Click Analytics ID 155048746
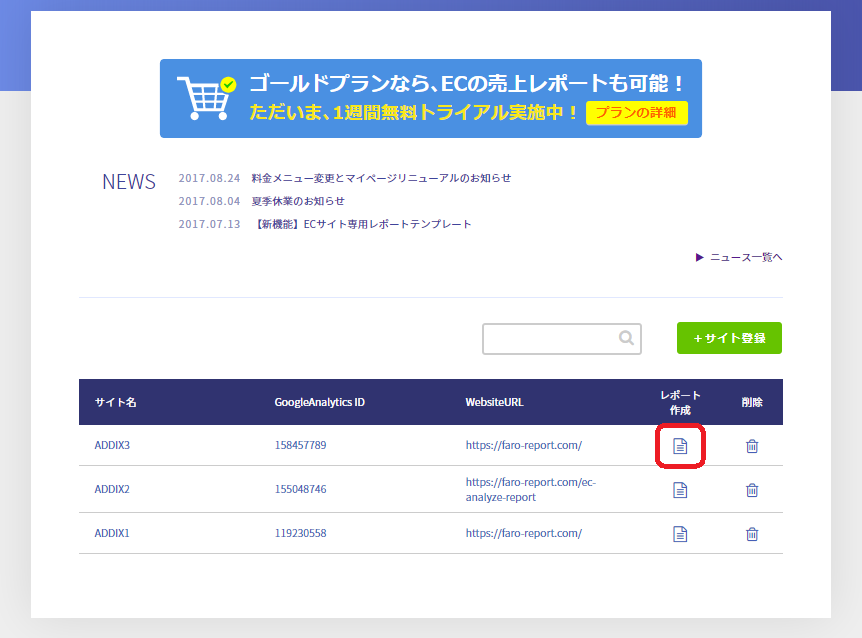This screenshot has width=862, height=638. pos(300,489)
